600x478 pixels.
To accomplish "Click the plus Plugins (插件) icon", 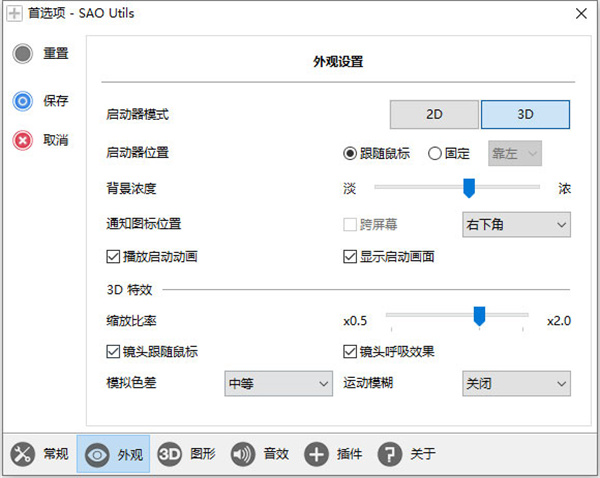I will (316, 454).
